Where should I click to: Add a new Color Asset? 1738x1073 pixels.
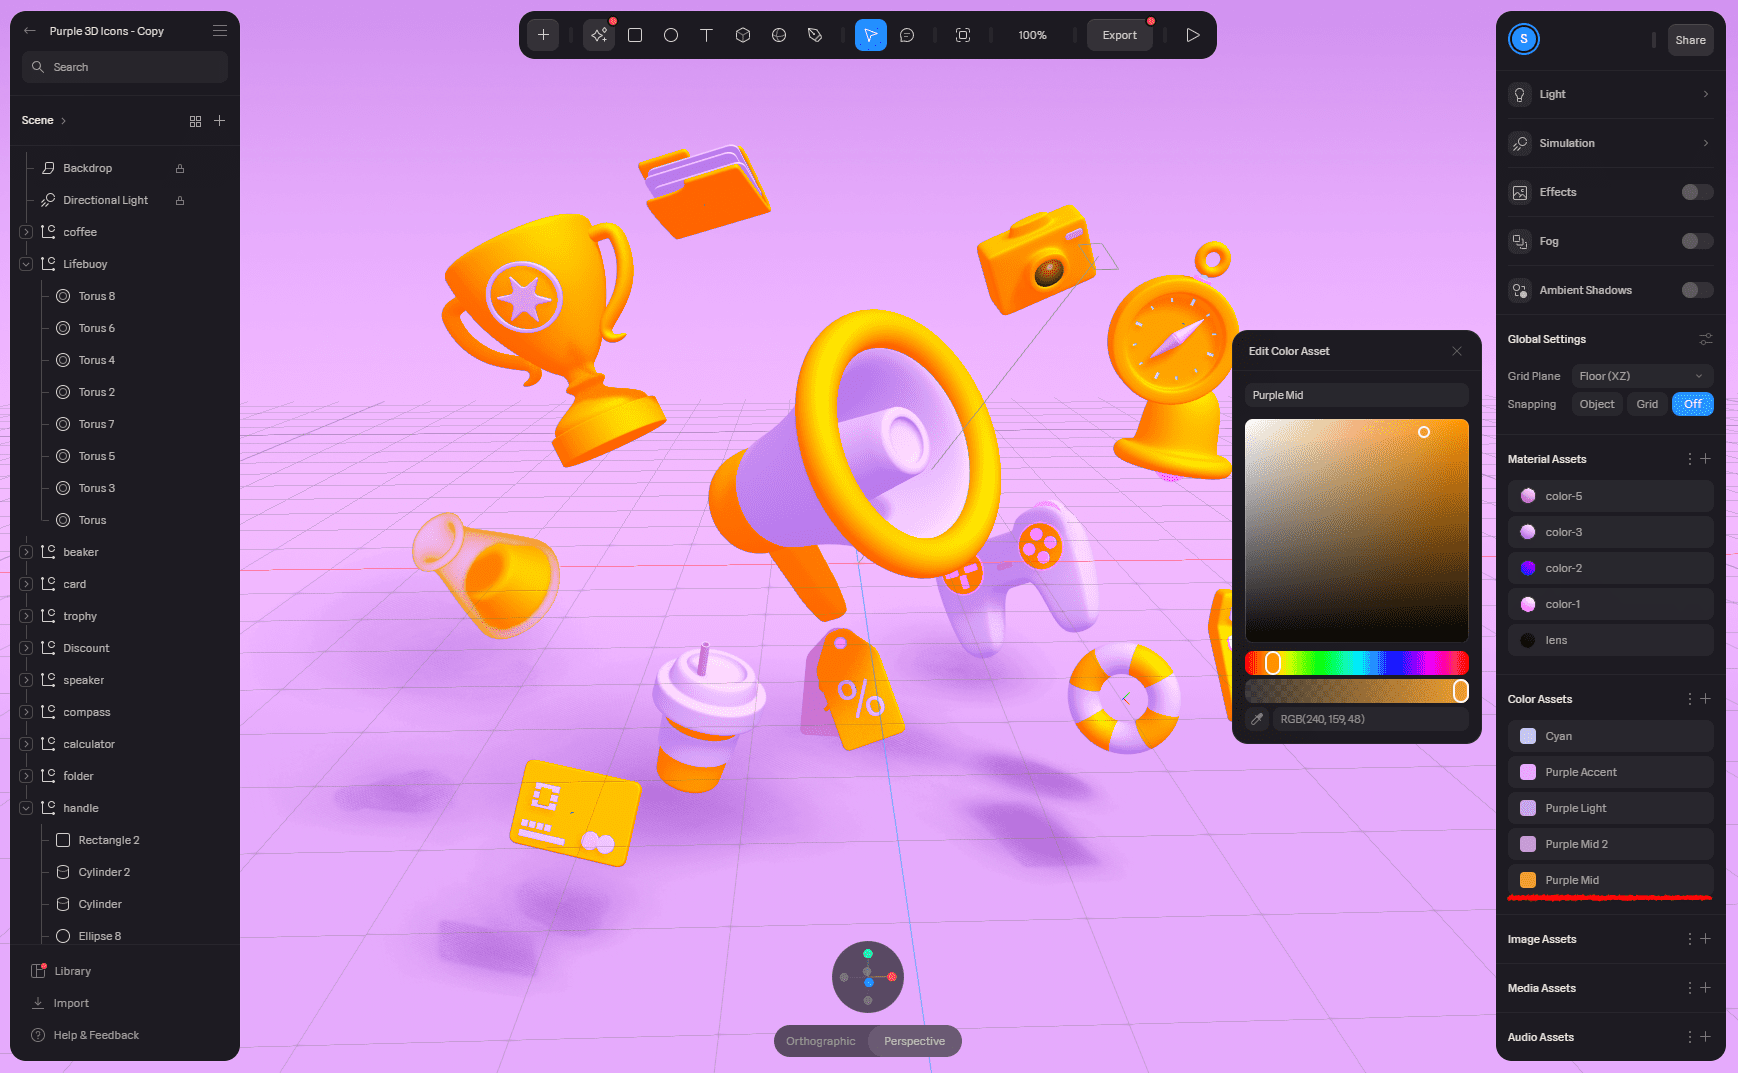coord(1706,699)
